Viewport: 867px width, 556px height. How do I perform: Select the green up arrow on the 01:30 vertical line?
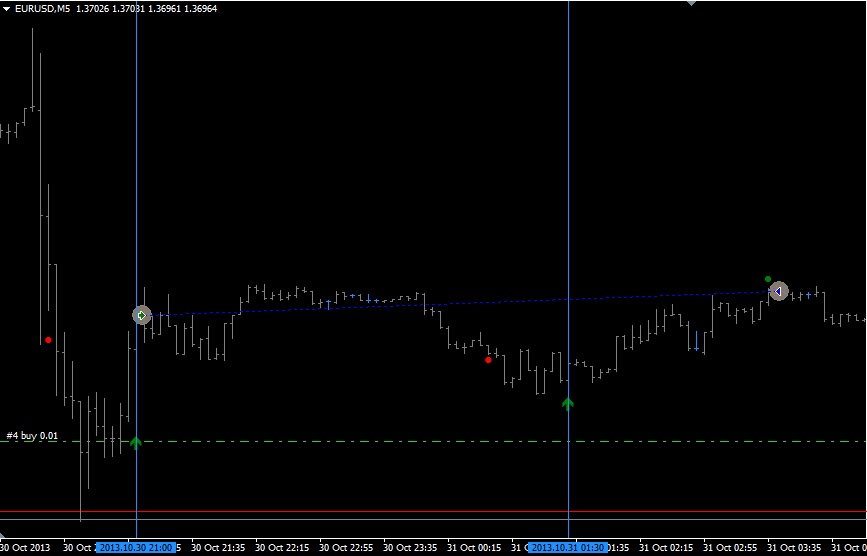[567, 403]
